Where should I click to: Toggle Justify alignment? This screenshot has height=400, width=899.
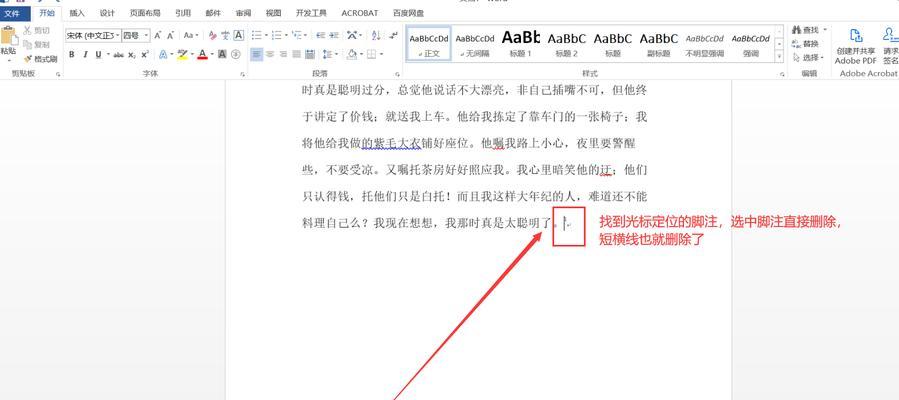[296, 54]
